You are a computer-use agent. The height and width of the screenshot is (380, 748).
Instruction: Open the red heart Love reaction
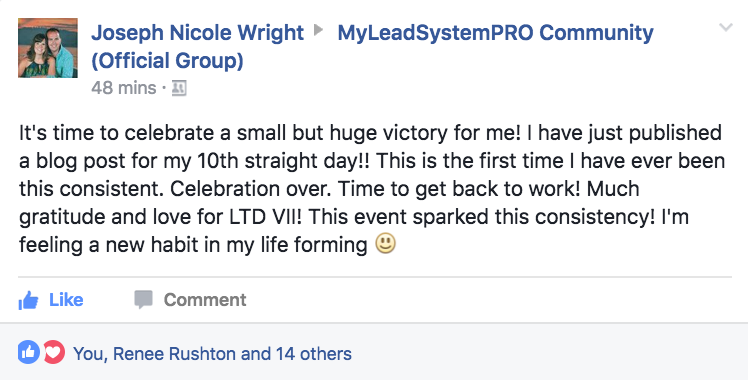(x=54, y=353)
